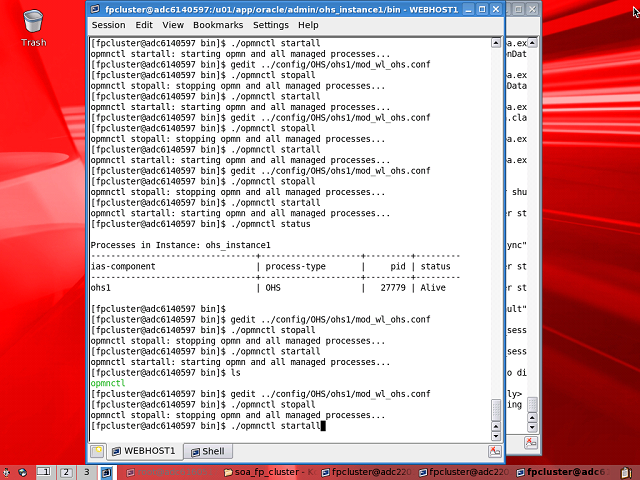640x480 pixels.
Task: Open the Edit menu
Action: (144, 25)
